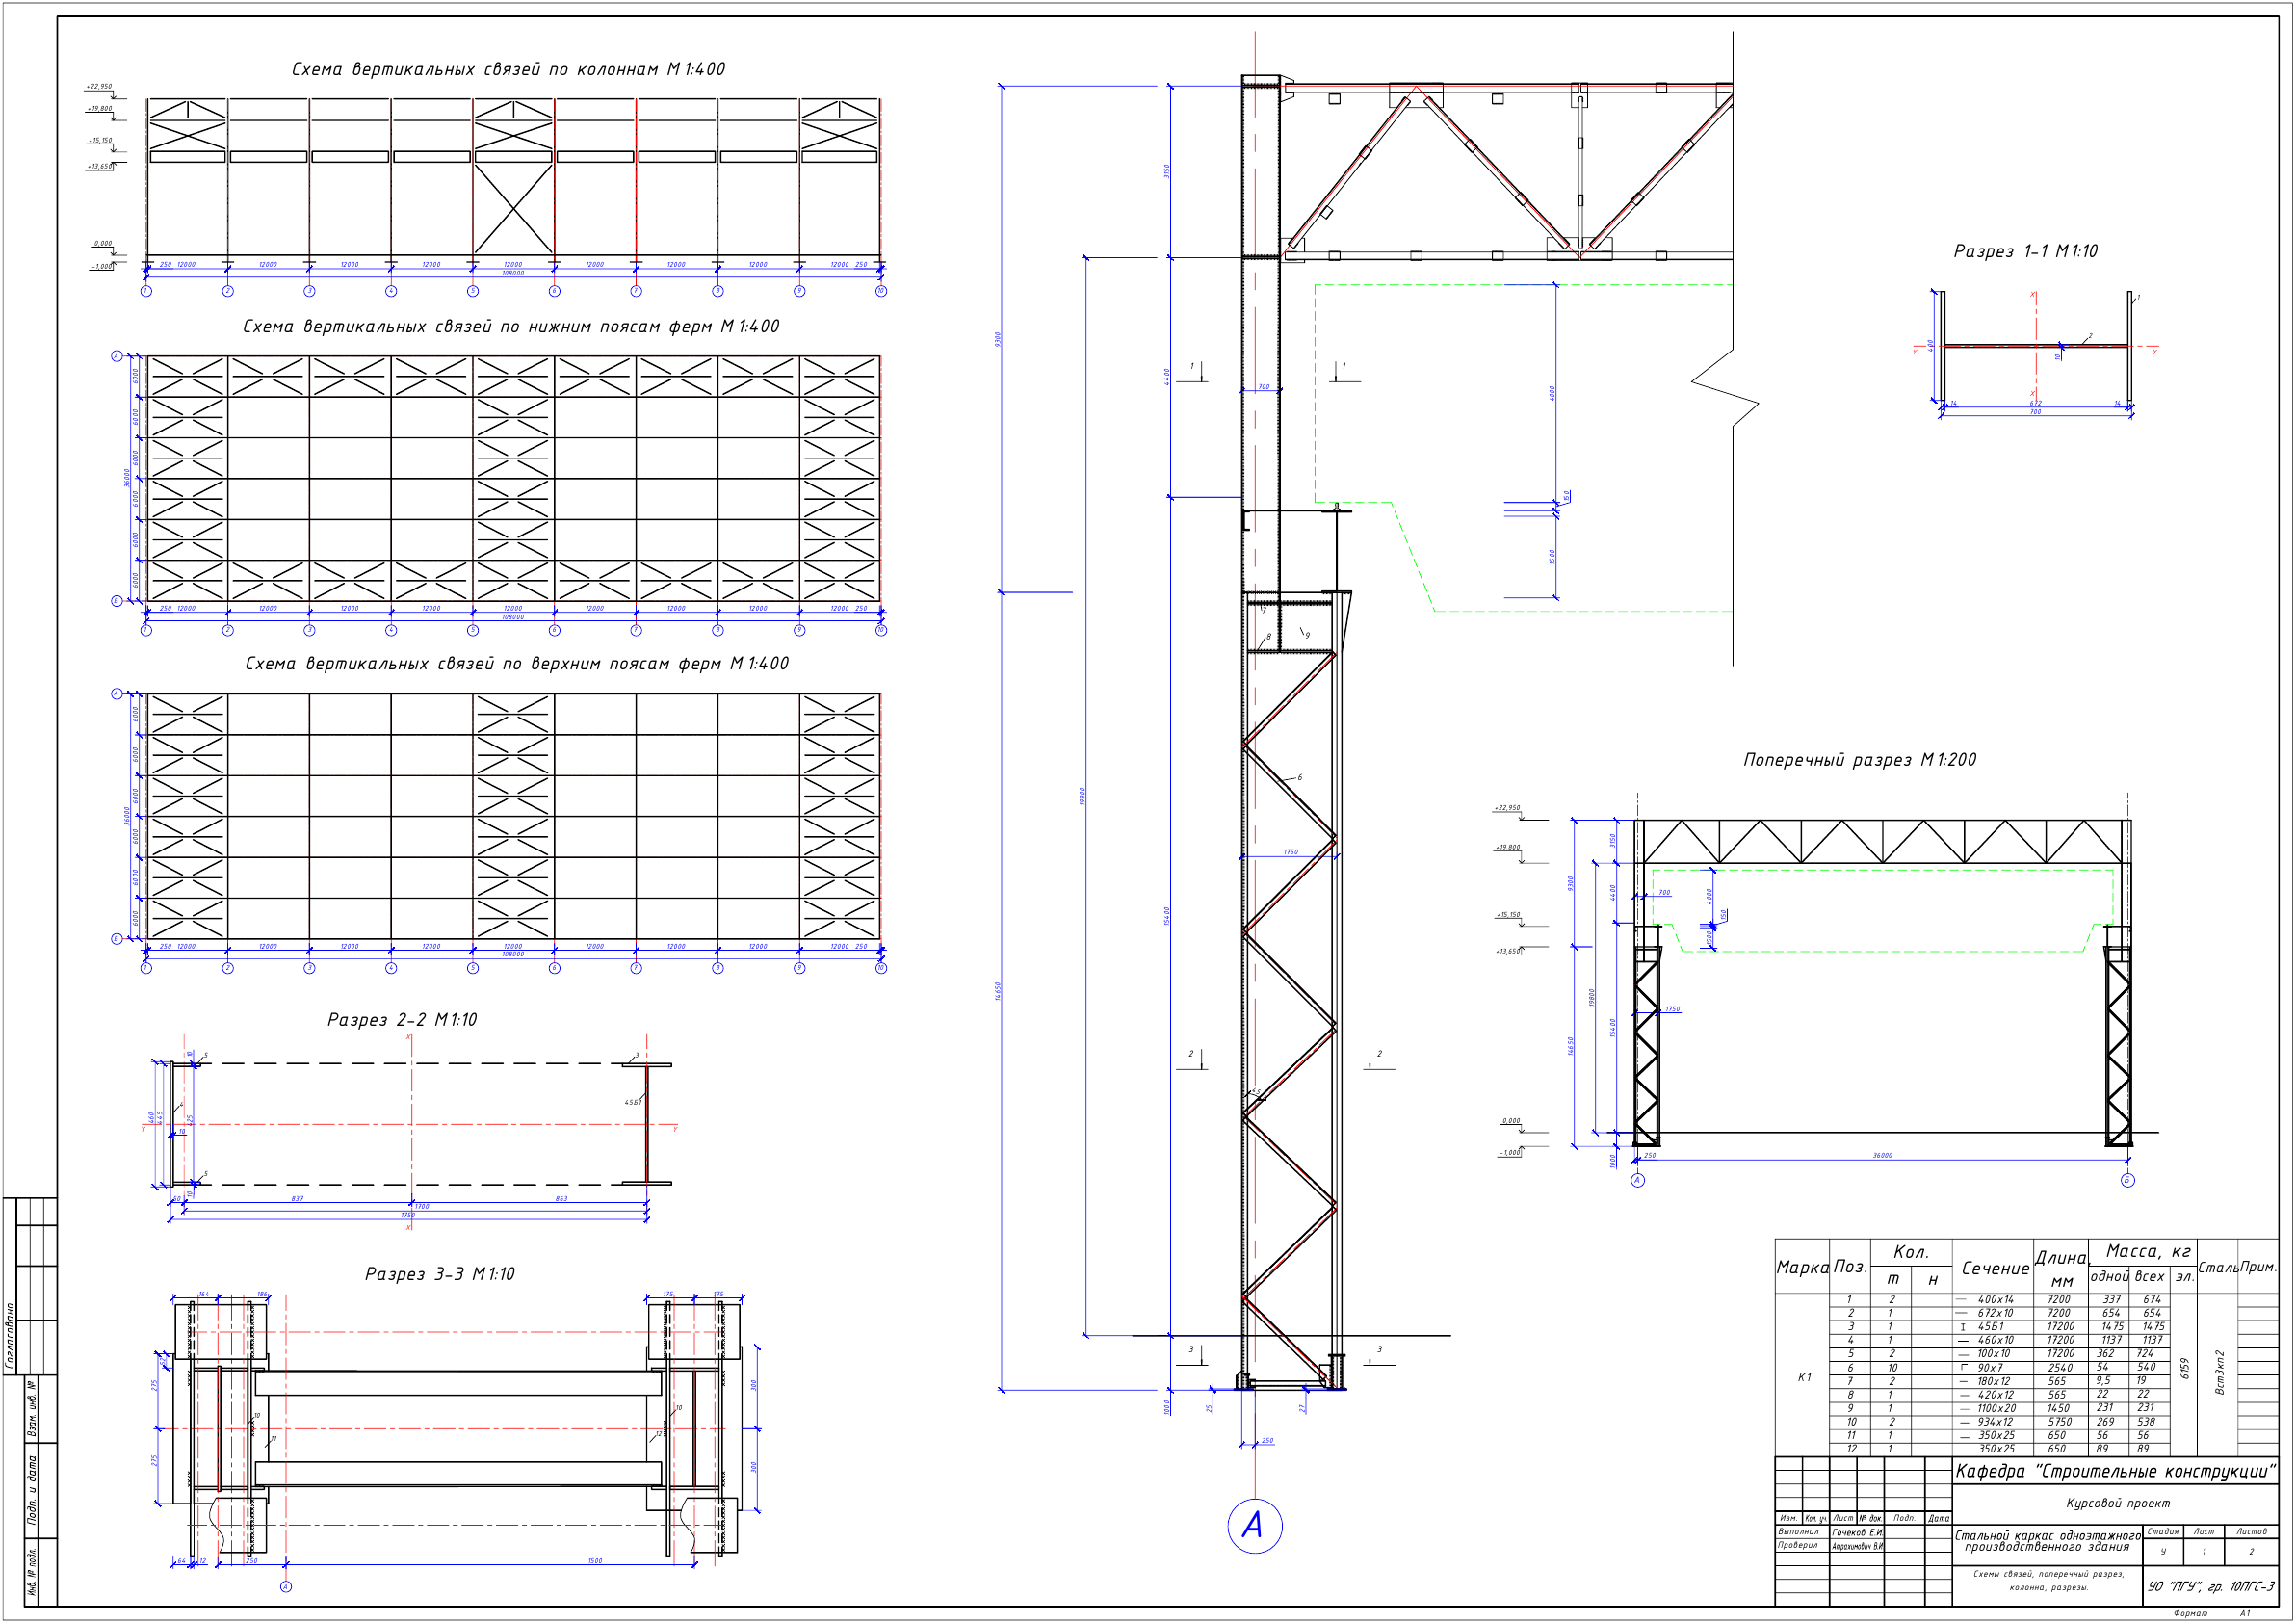
Task: Select the 'Разрез 1-1 М 1:10' heading
Action: (x=2025, y=251)
